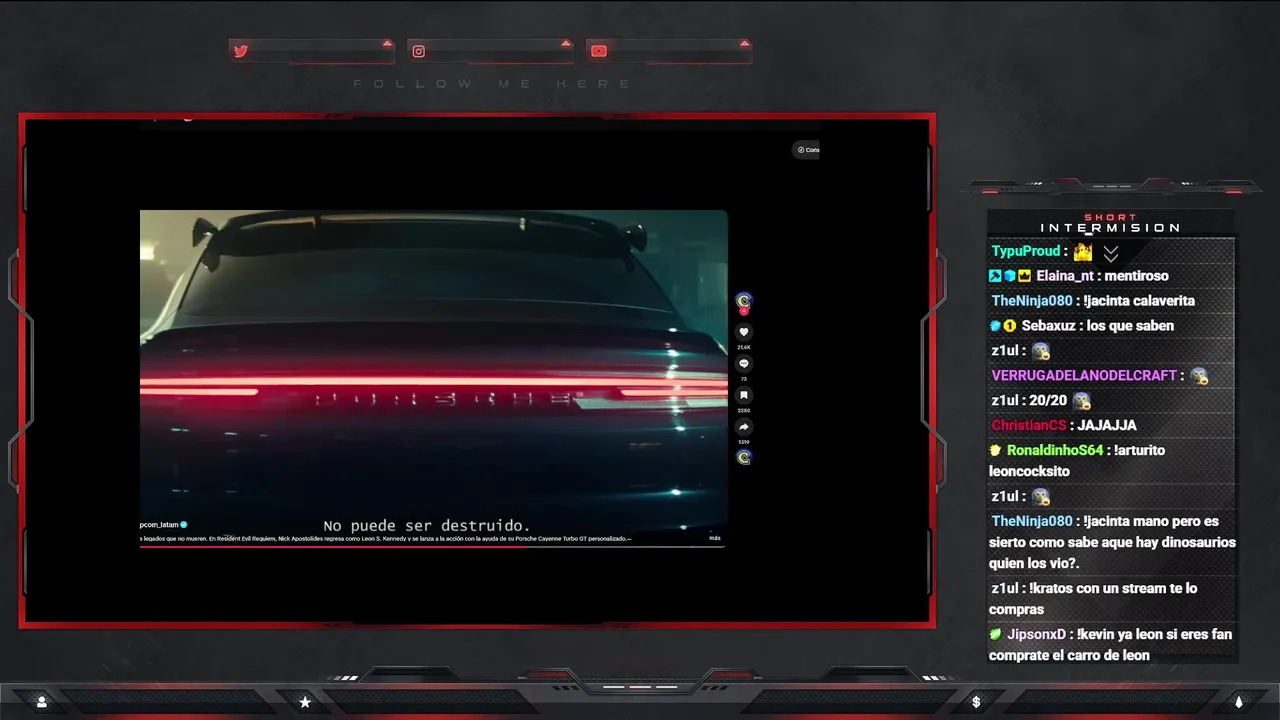Click username 'VERRUGADELANODELCRAFT'
The image size is (1280, 720).
tap(1084, 376)
